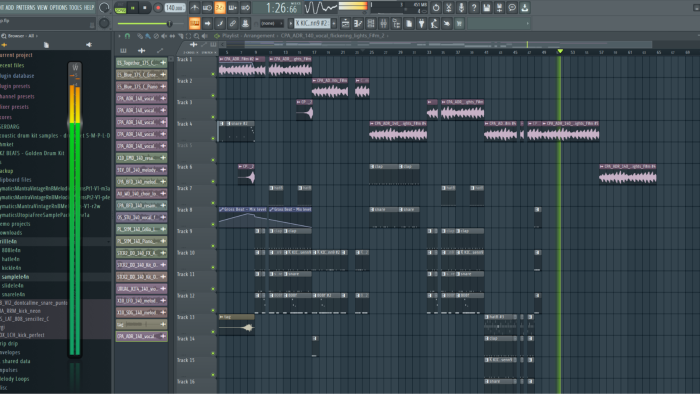Save project with the floppy disk icon
This screenshot has width=700, height=394.
click(x=487, y=8)
